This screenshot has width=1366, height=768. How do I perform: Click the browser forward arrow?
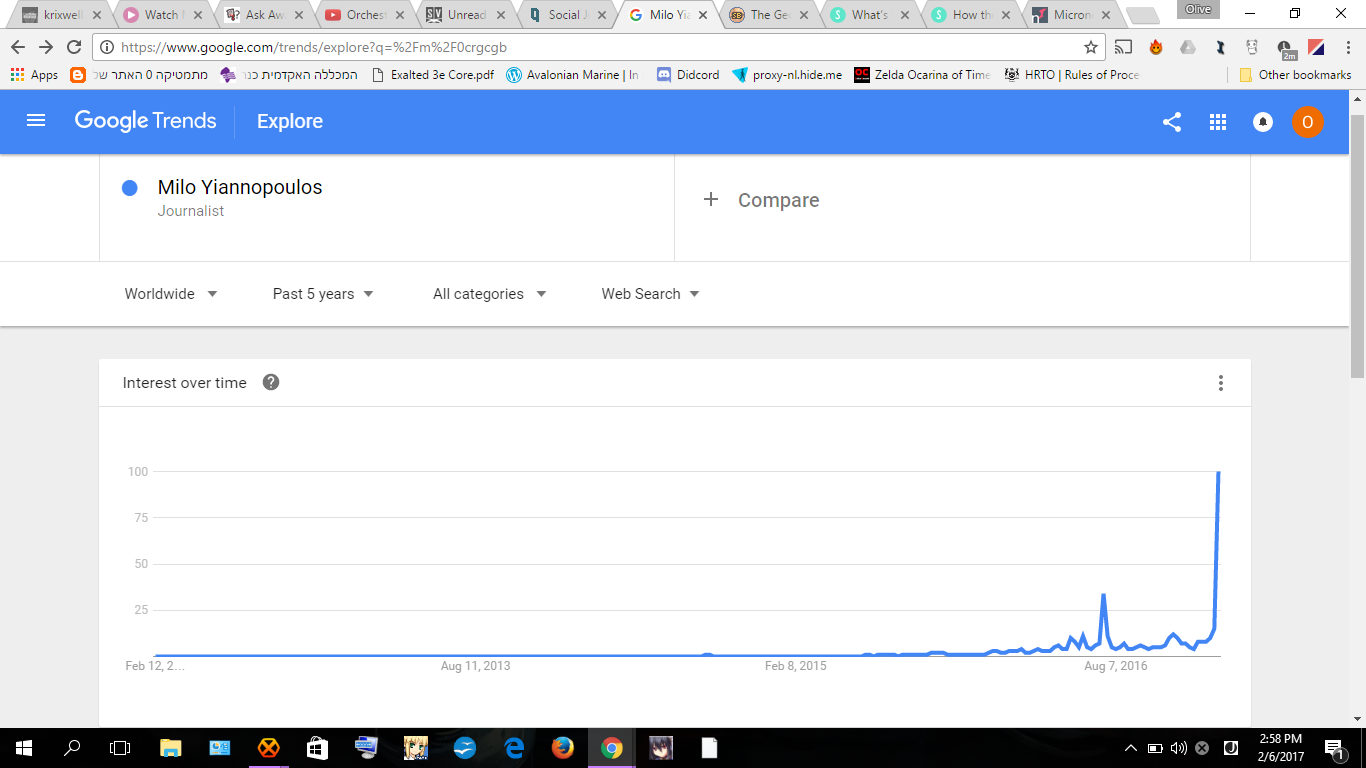[x=46, y=47]
